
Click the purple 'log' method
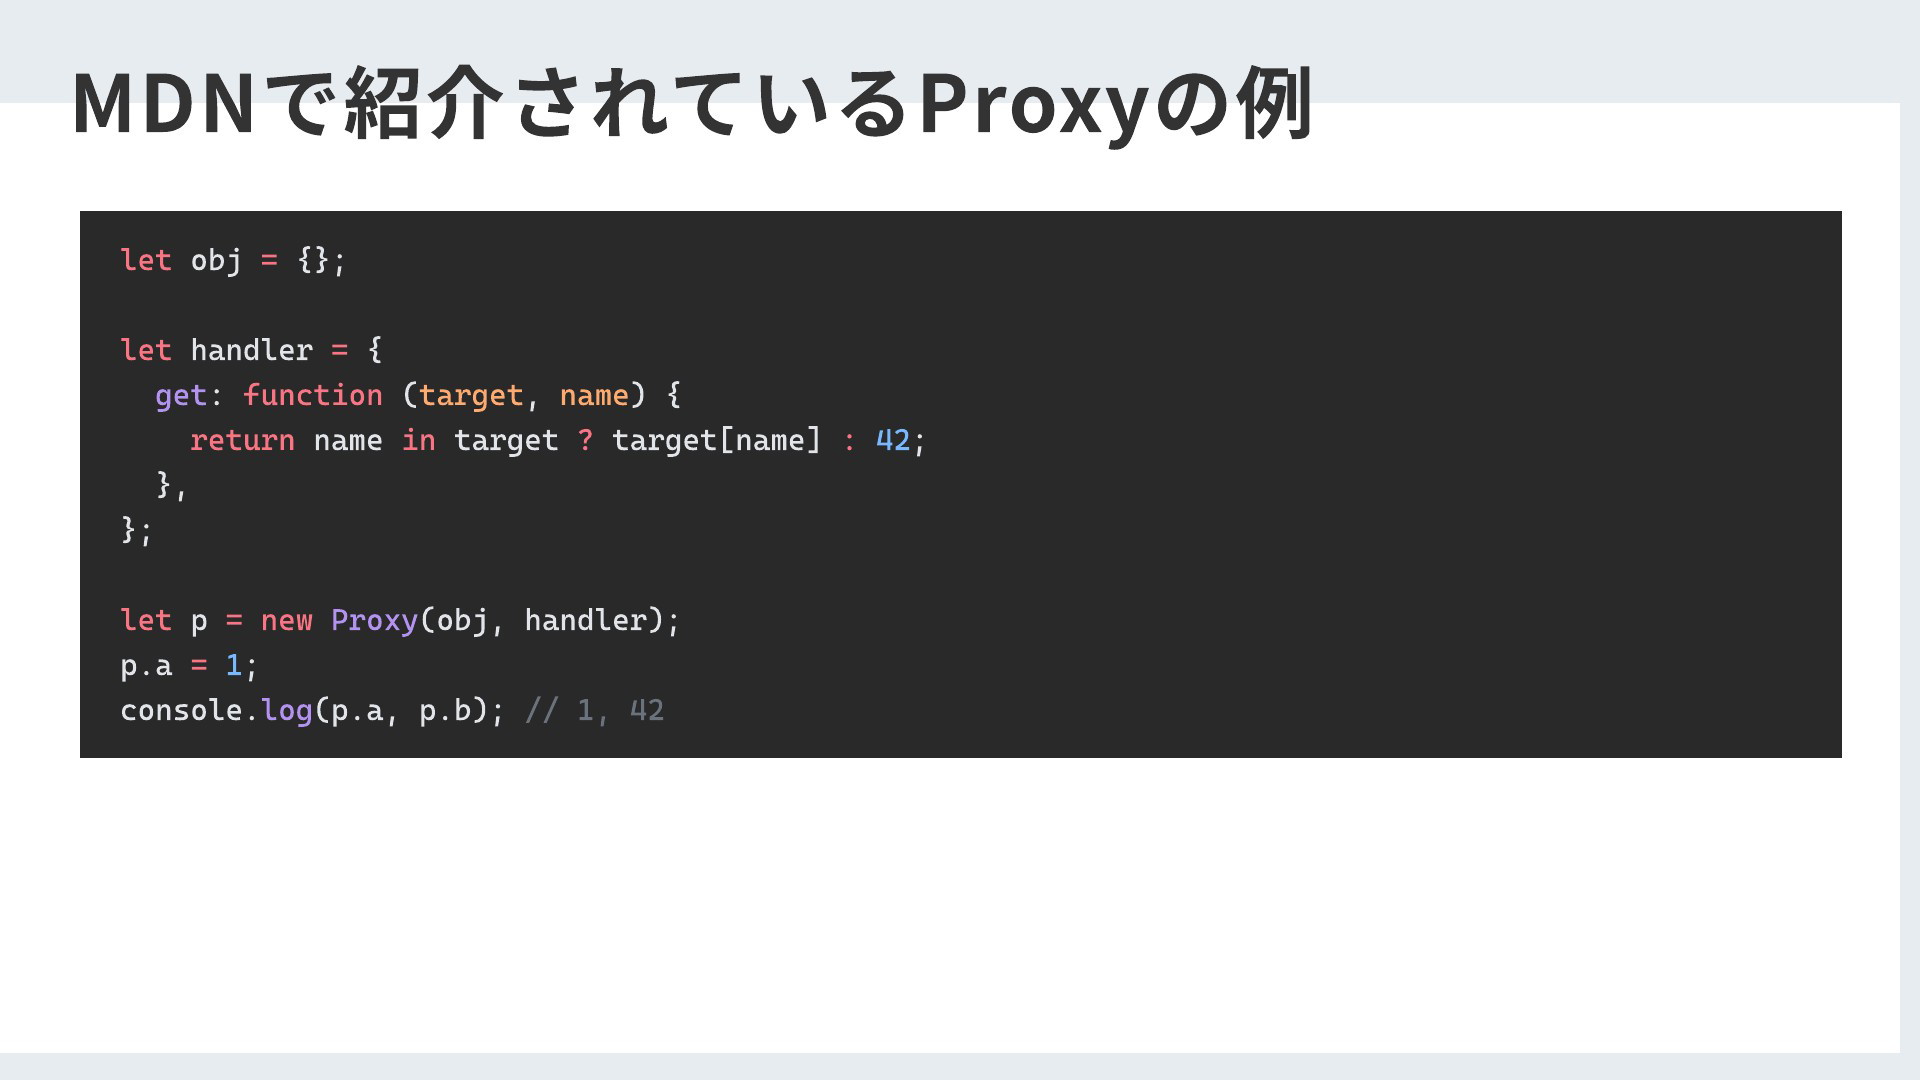287,711
